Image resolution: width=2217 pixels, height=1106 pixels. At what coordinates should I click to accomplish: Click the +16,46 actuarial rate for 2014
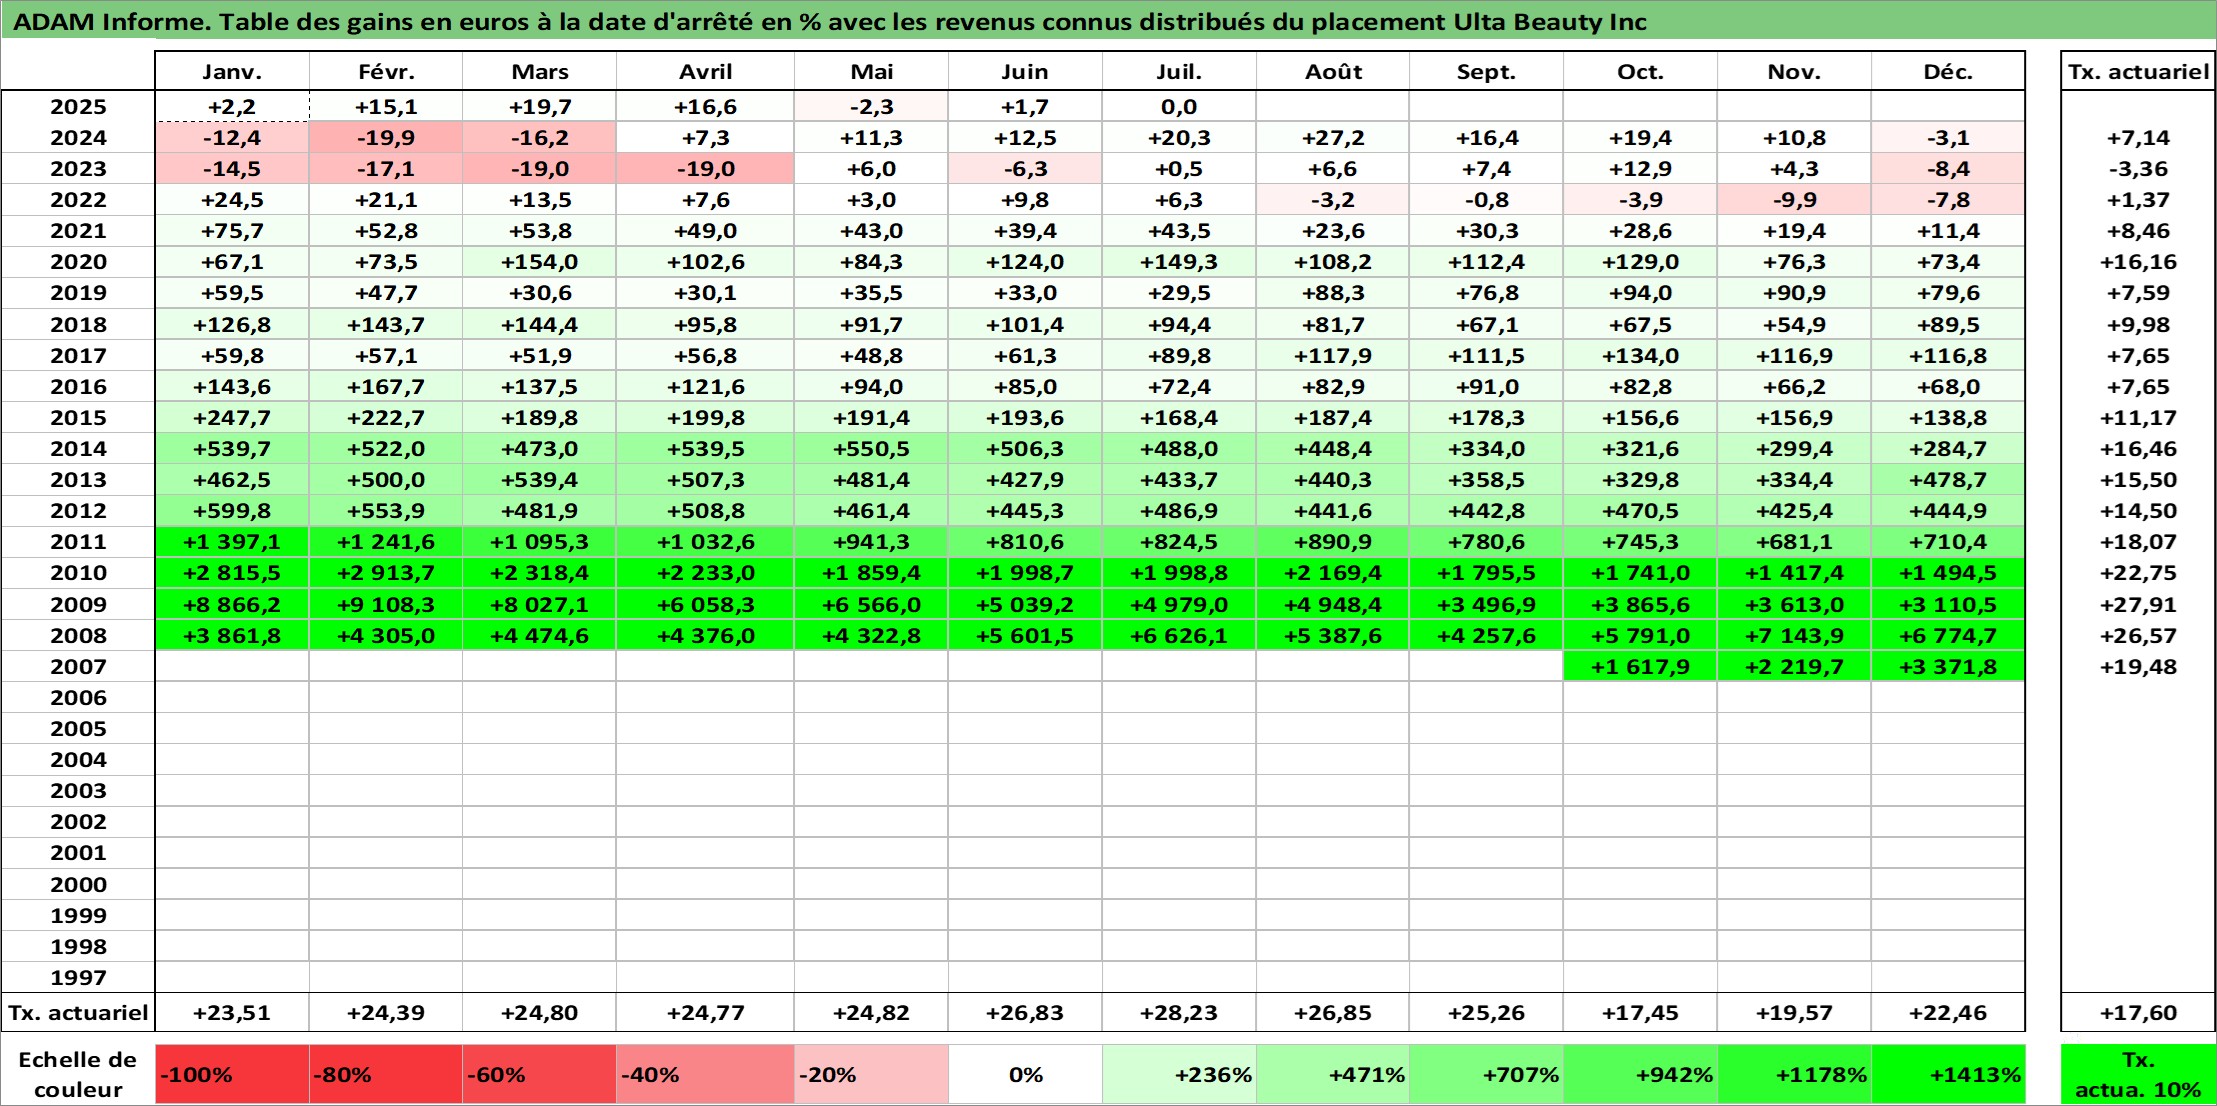click(x=2138, y=448)
